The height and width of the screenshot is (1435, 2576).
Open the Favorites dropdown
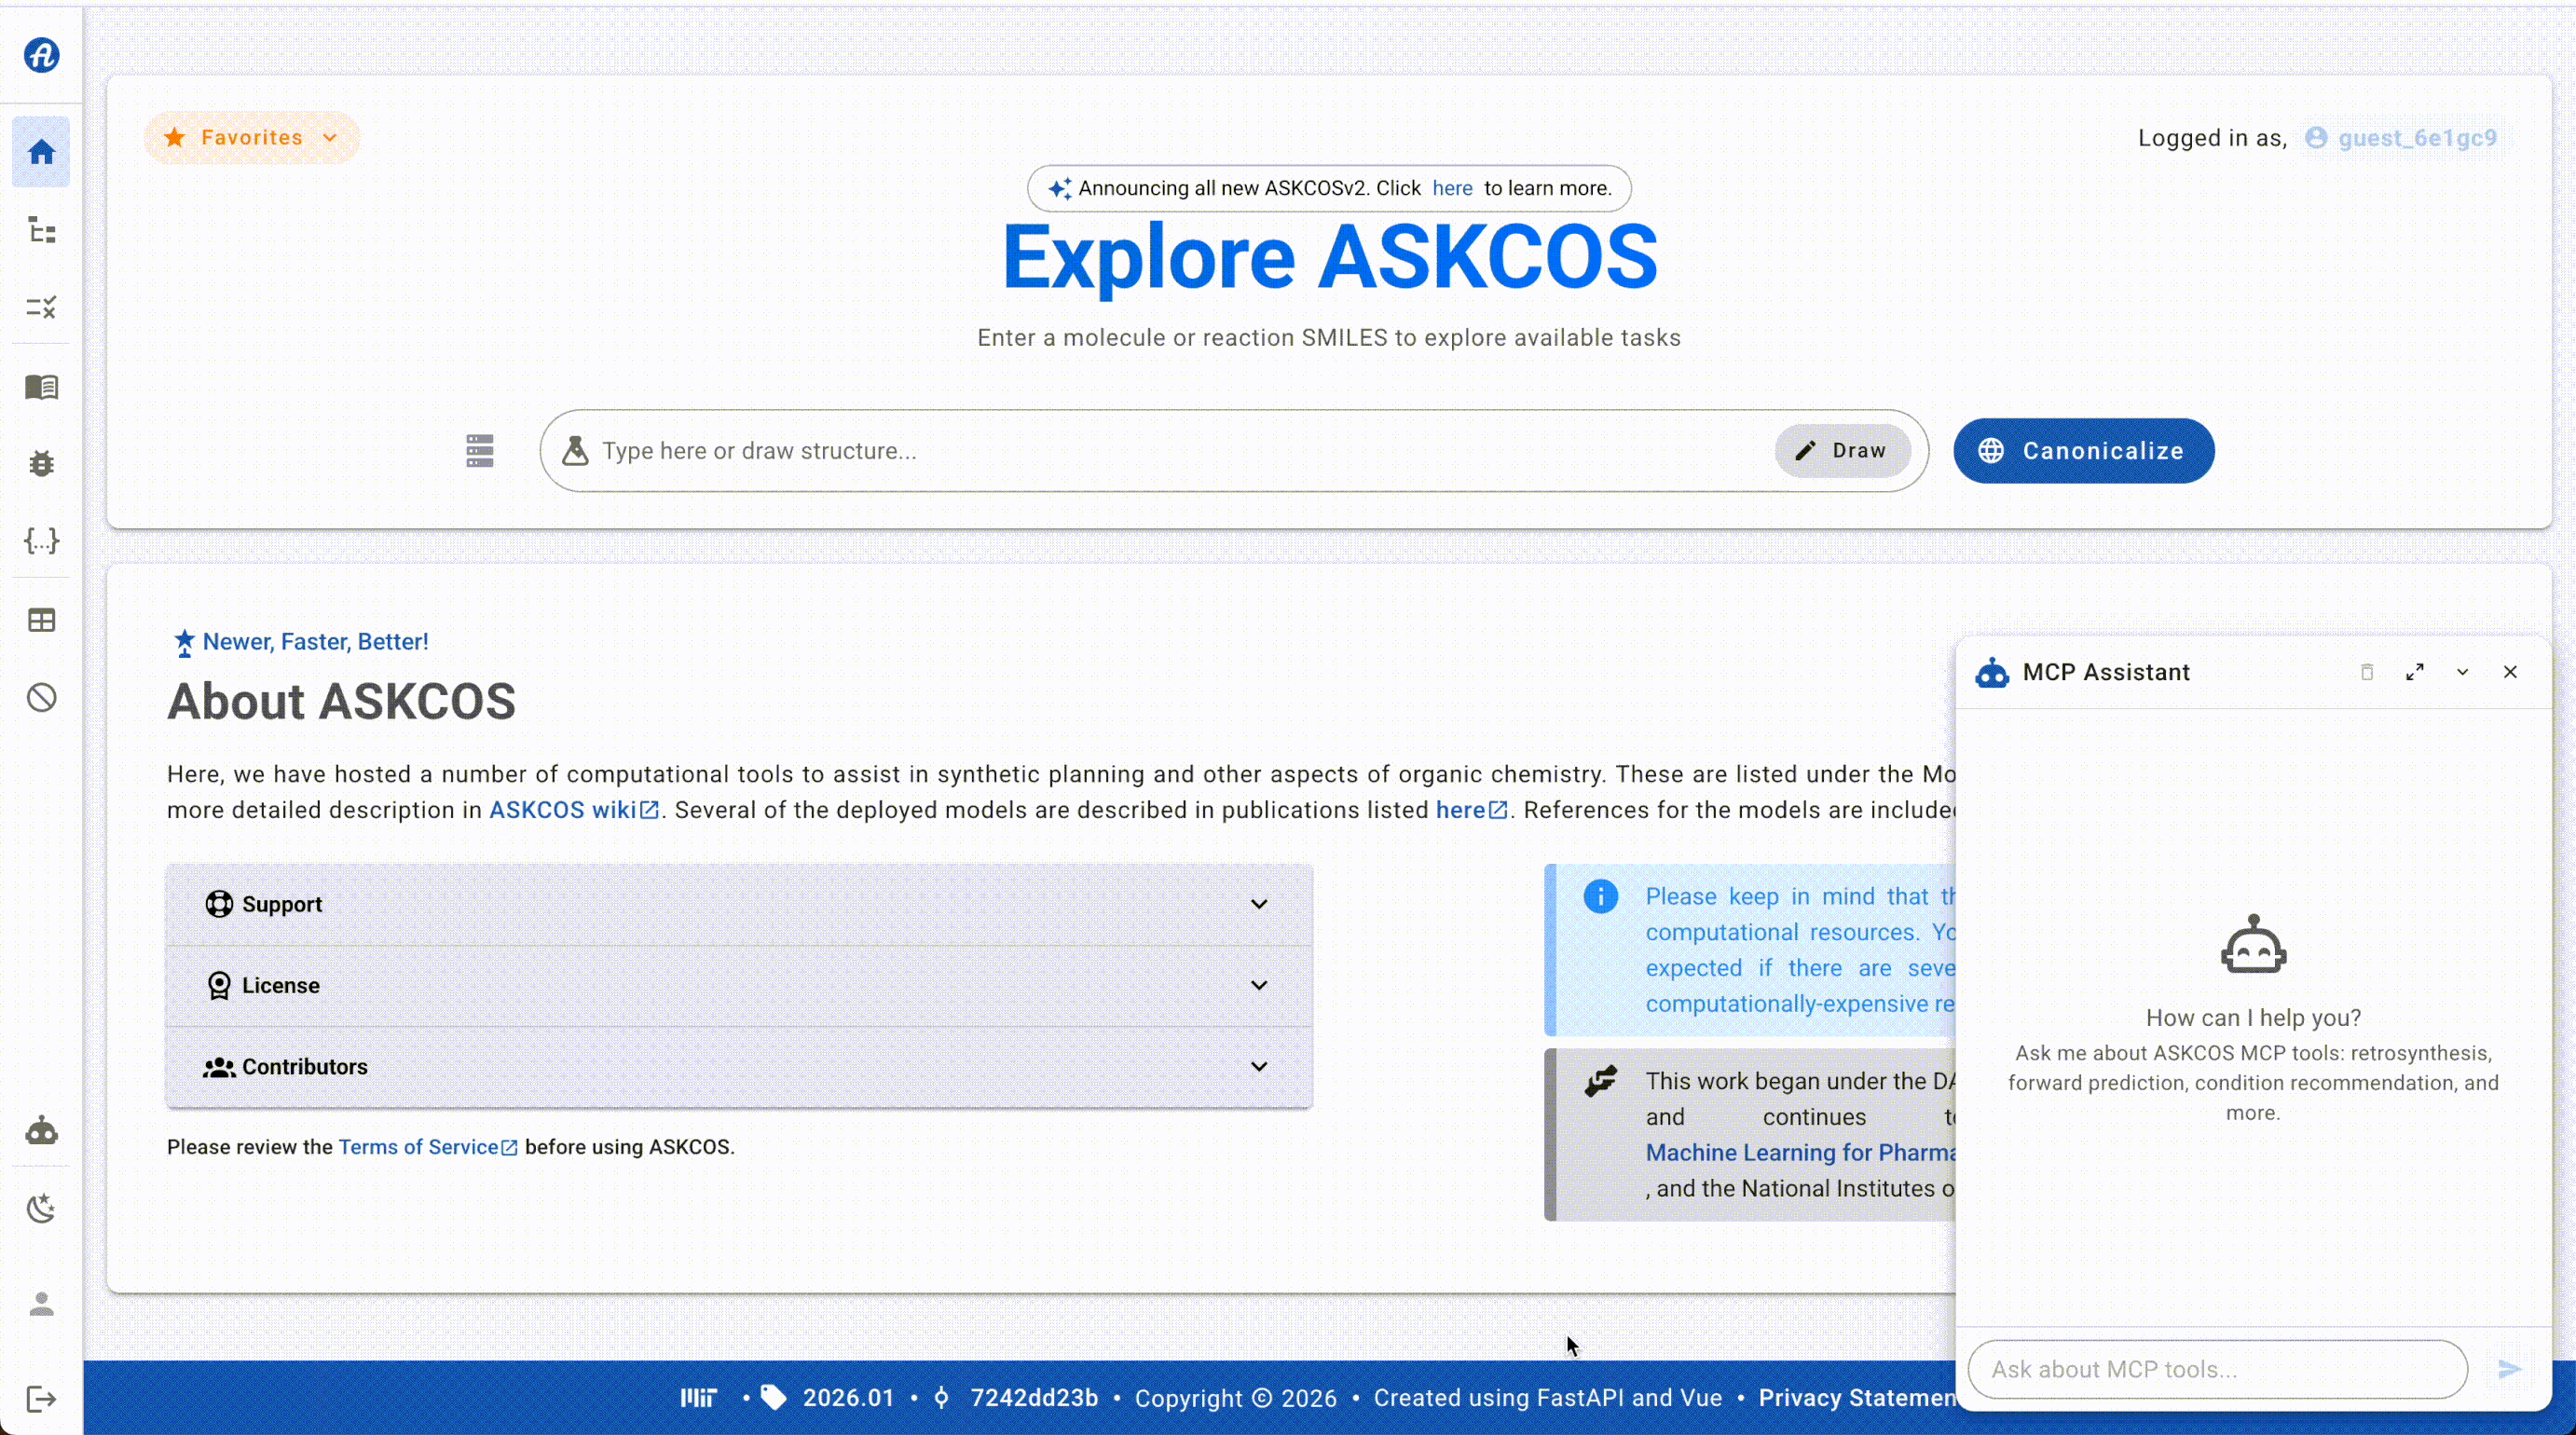point(251,138)
